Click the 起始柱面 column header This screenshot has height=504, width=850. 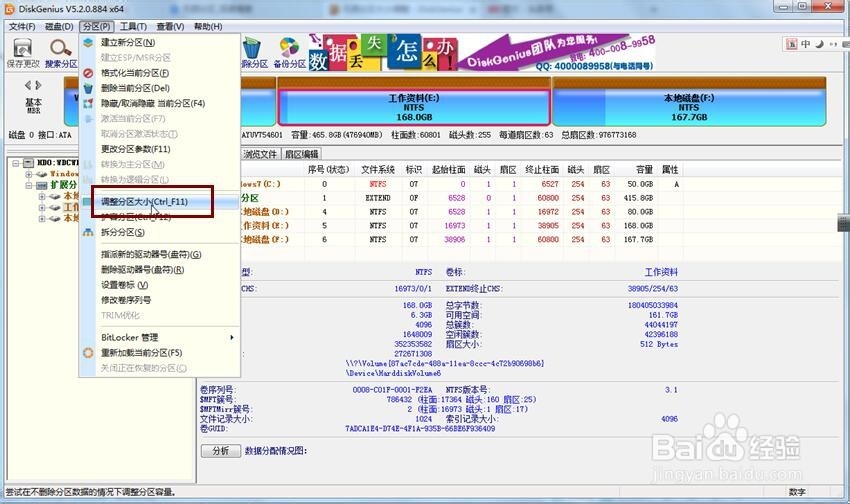448,170
